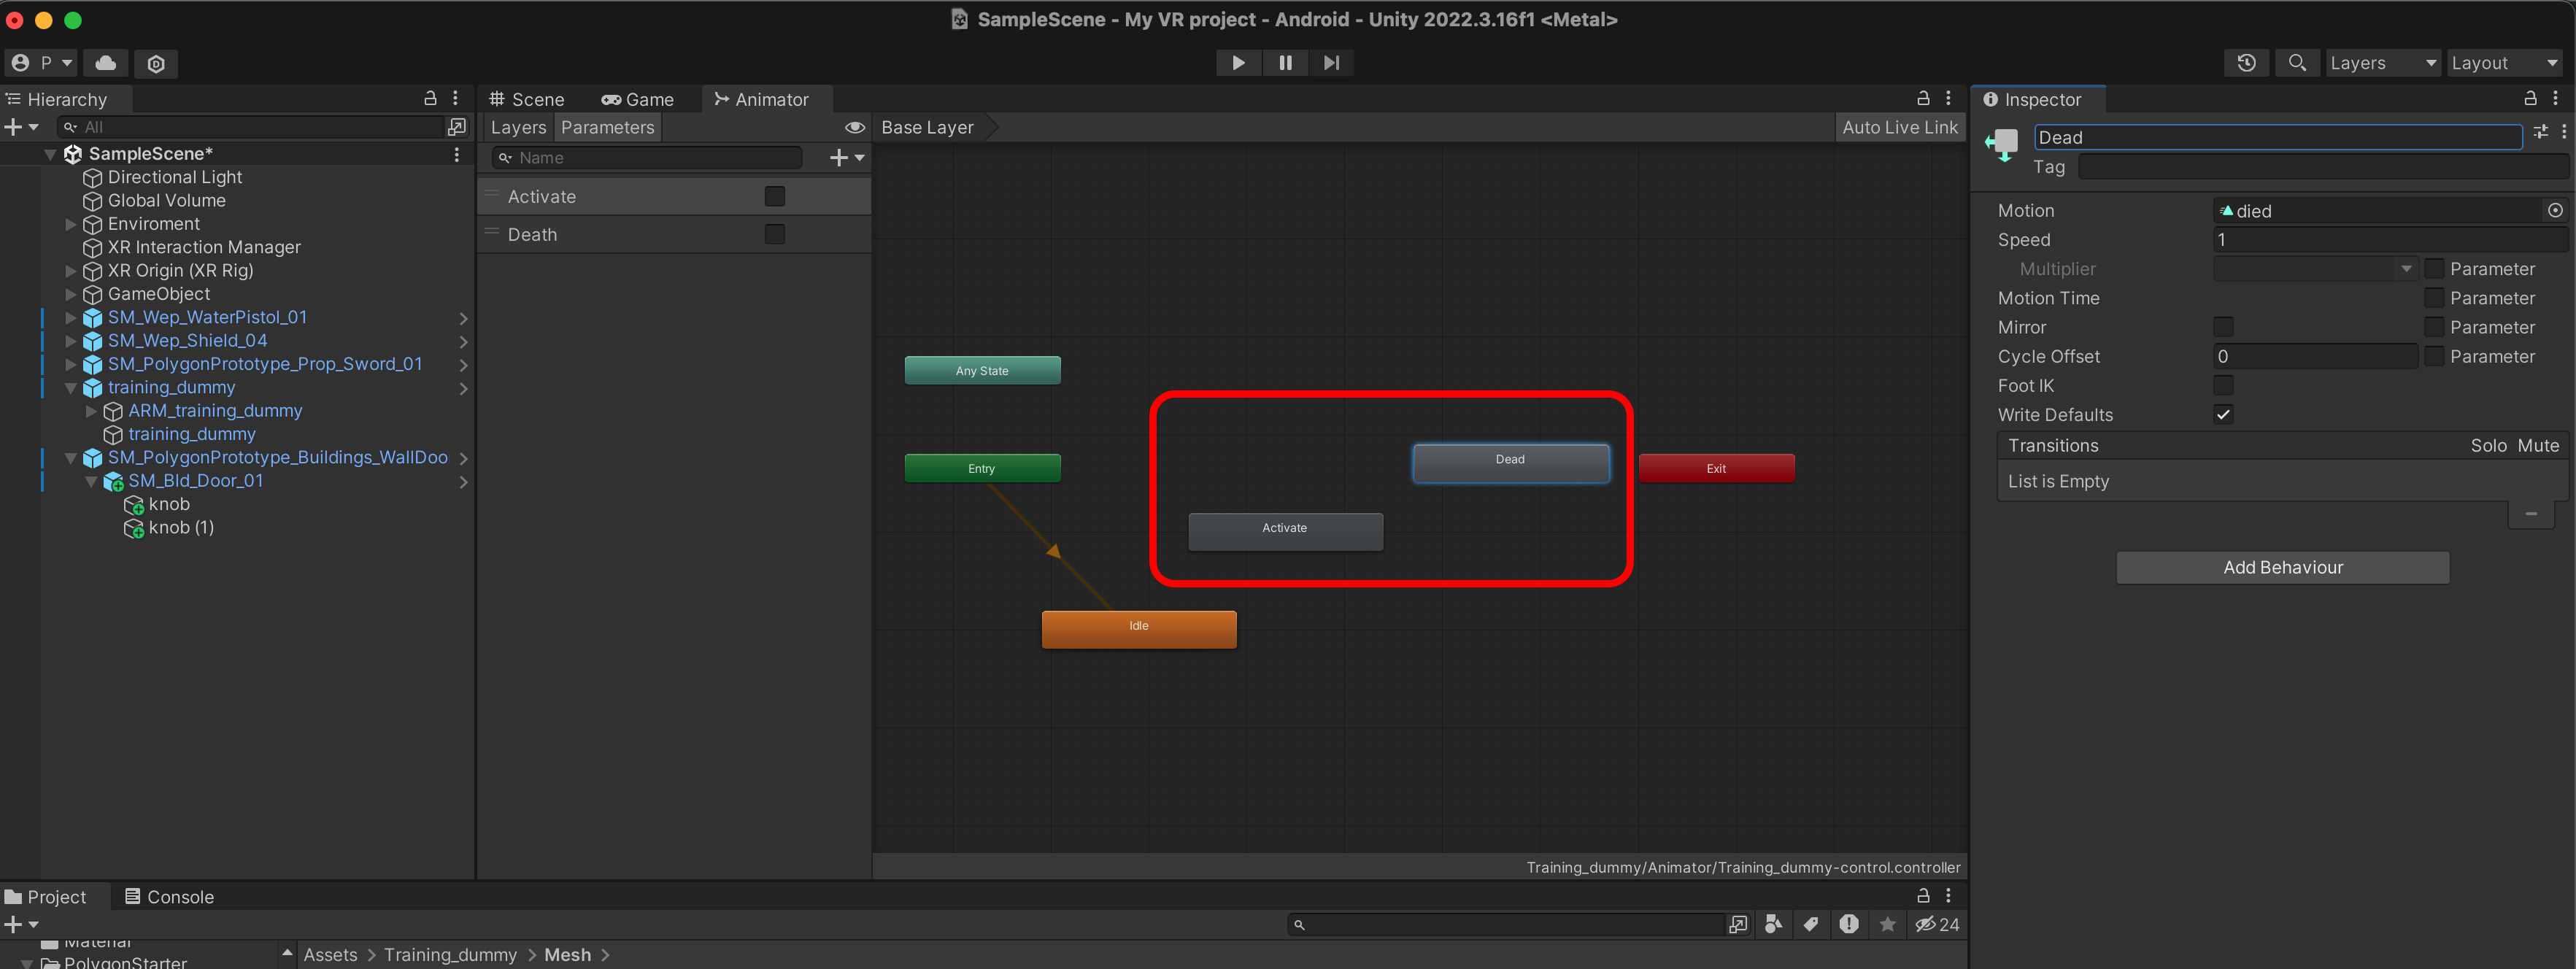Enable the Death parameter checkbox

pyautogui.click(x=774, y=234)
